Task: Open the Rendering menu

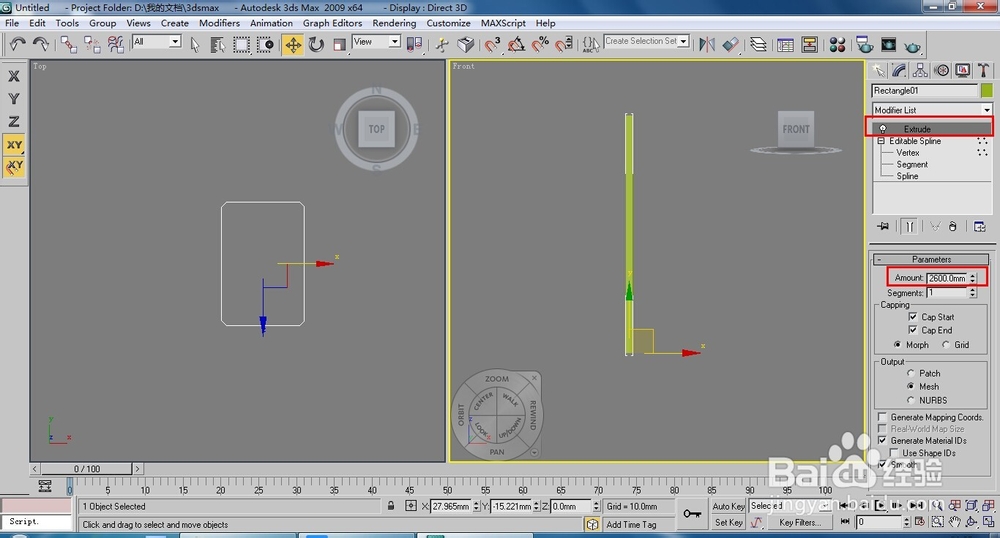Action: [394, 23]
